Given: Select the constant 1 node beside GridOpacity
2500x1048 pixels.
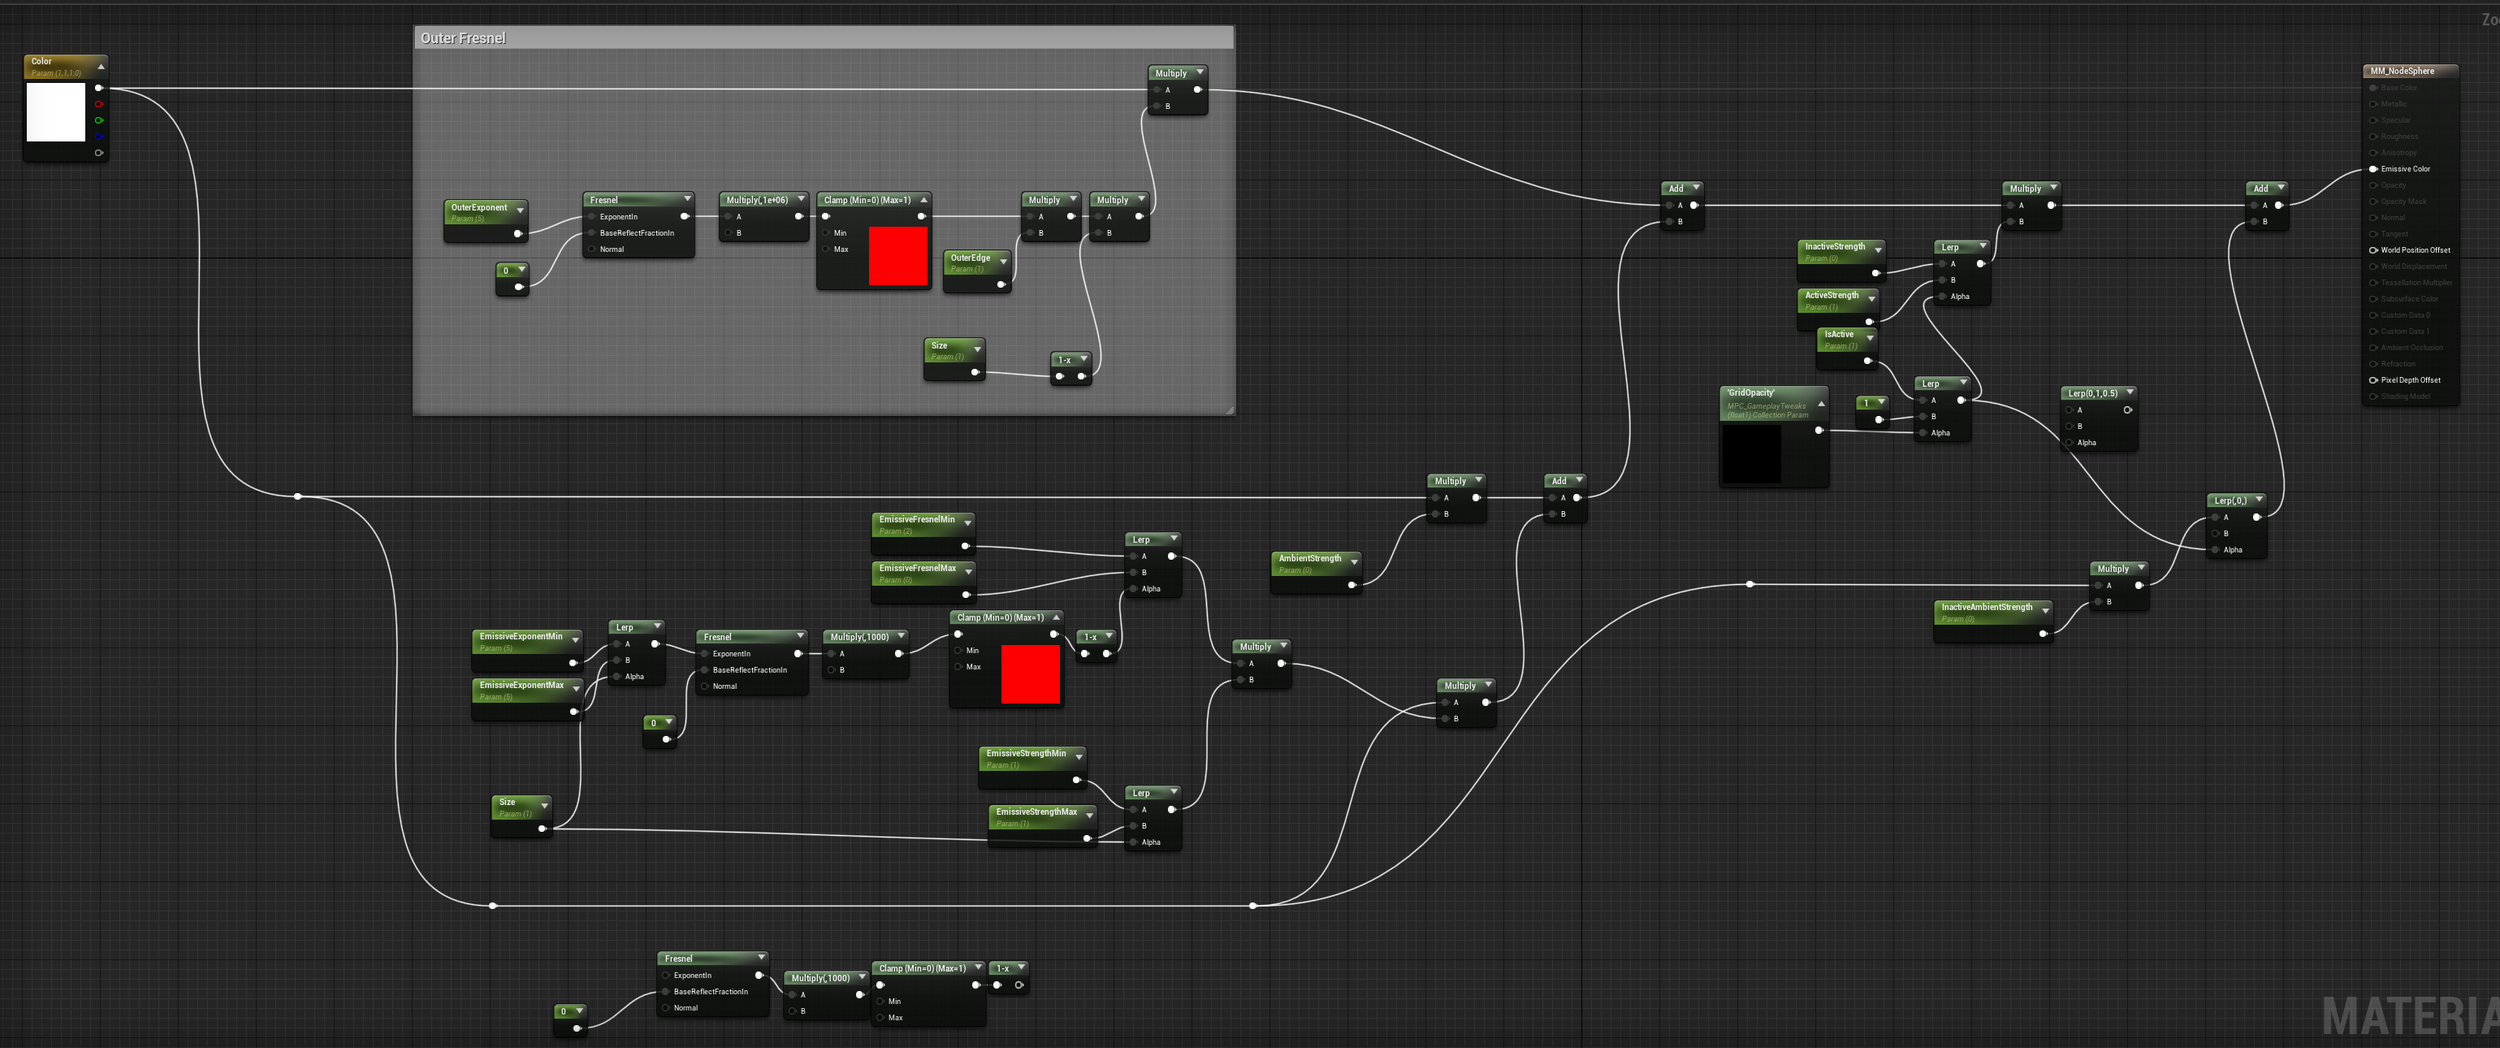Looking at the screenshot, I should tap(1870, 410).
